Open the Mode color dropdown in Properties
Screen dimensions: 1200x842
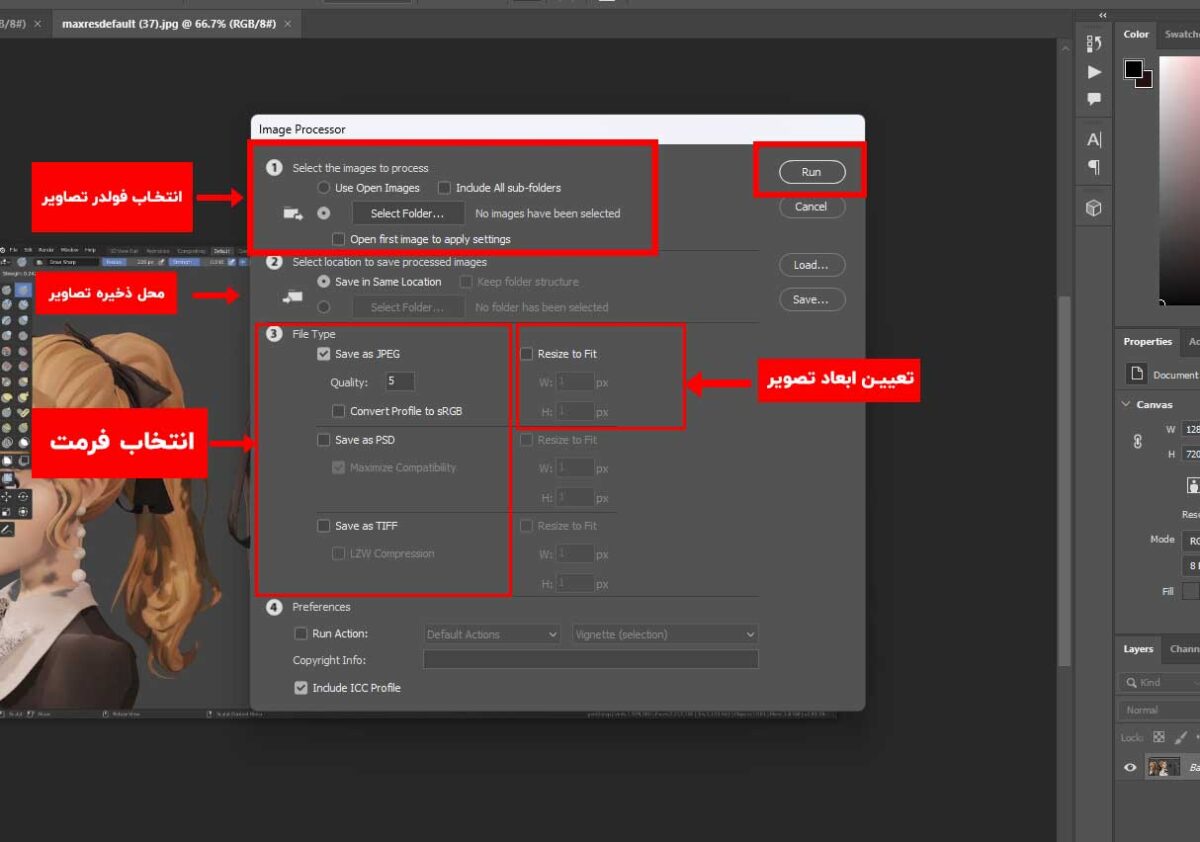1191,540
